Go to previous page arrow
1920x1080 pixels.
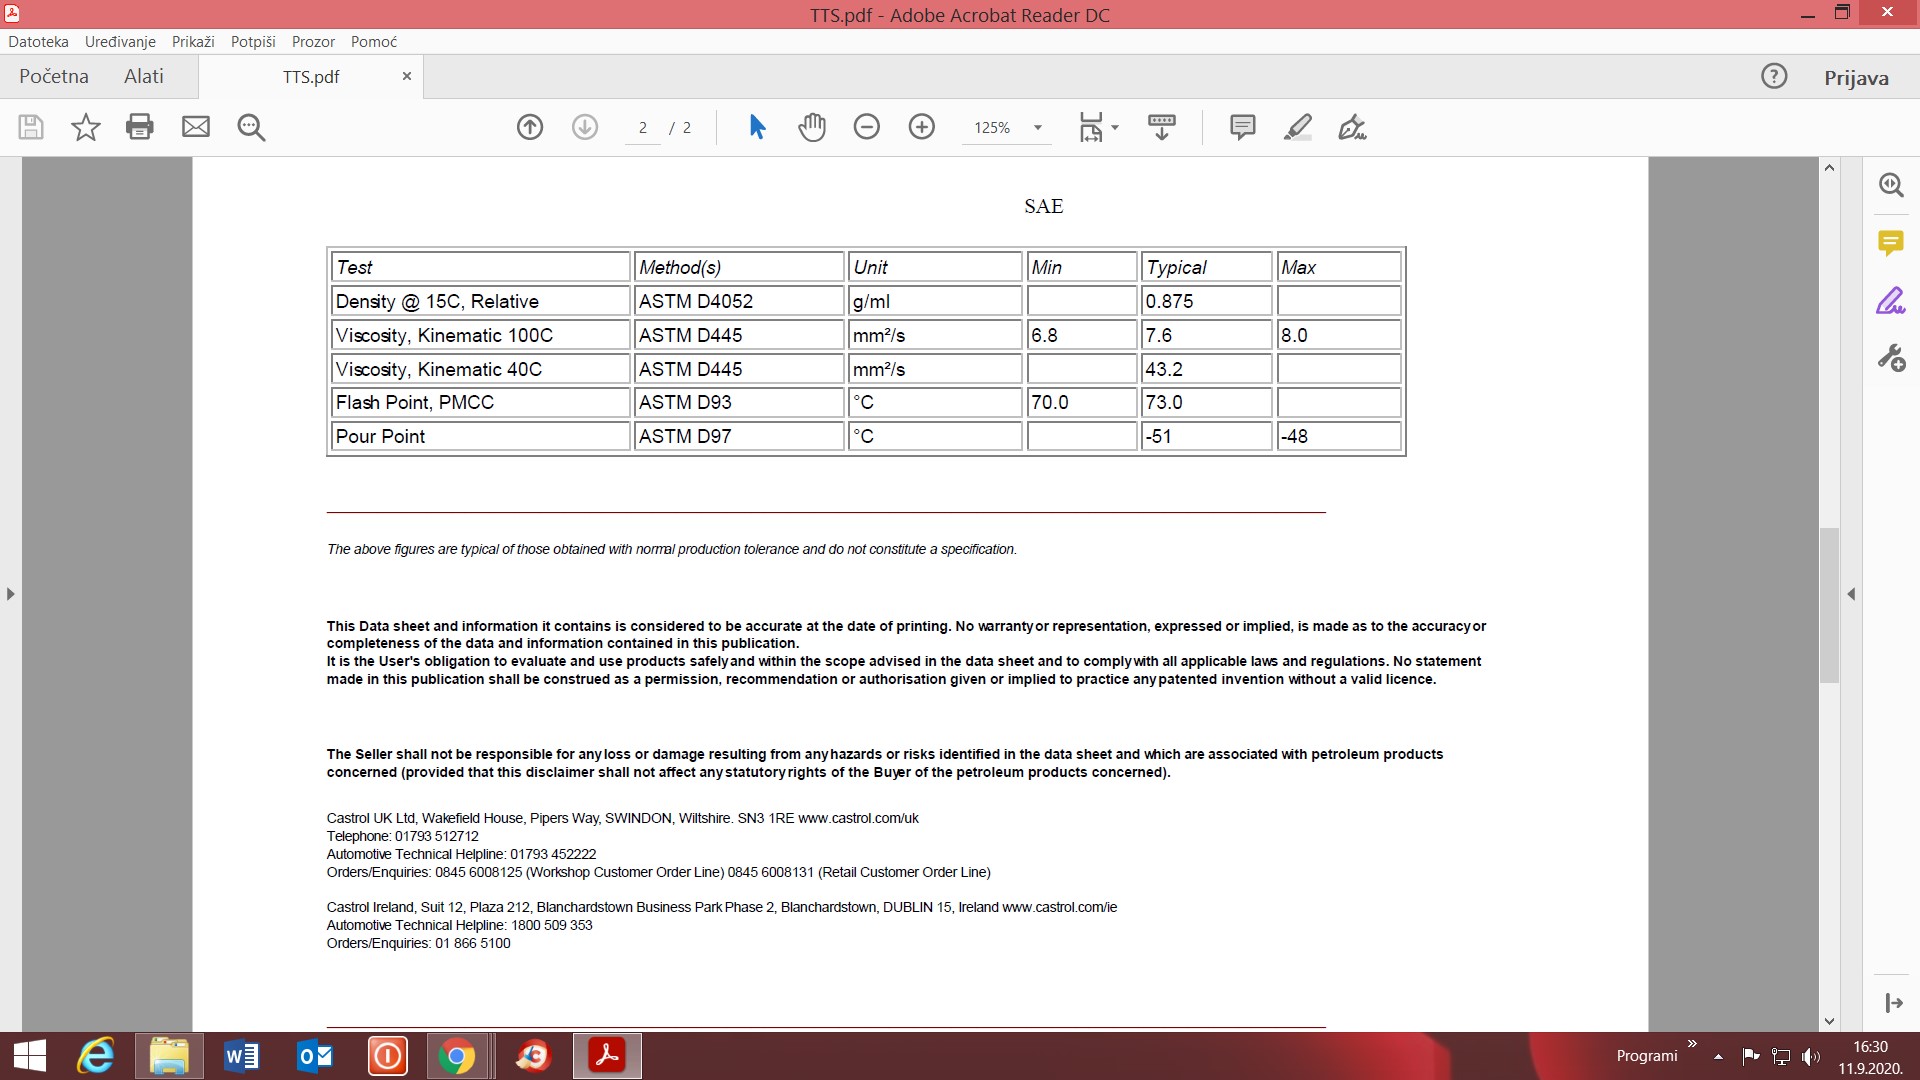point(530,127)
